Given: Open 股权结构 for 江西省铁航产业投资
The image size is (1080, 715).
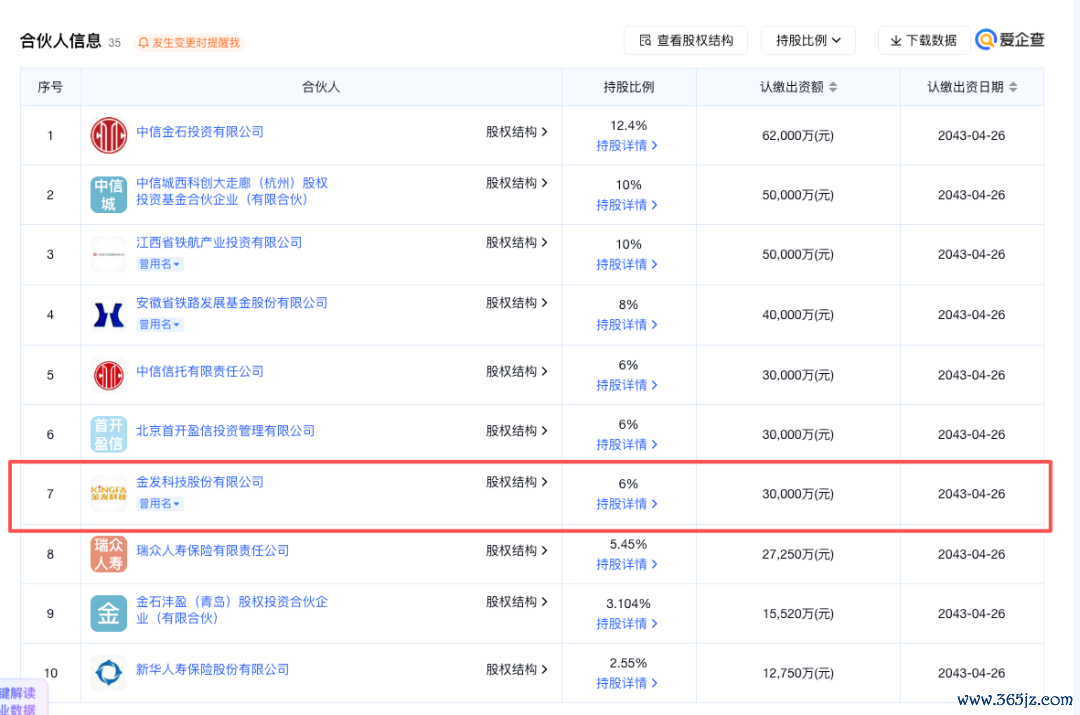Looking at the screenshot, I should [517, 242].
